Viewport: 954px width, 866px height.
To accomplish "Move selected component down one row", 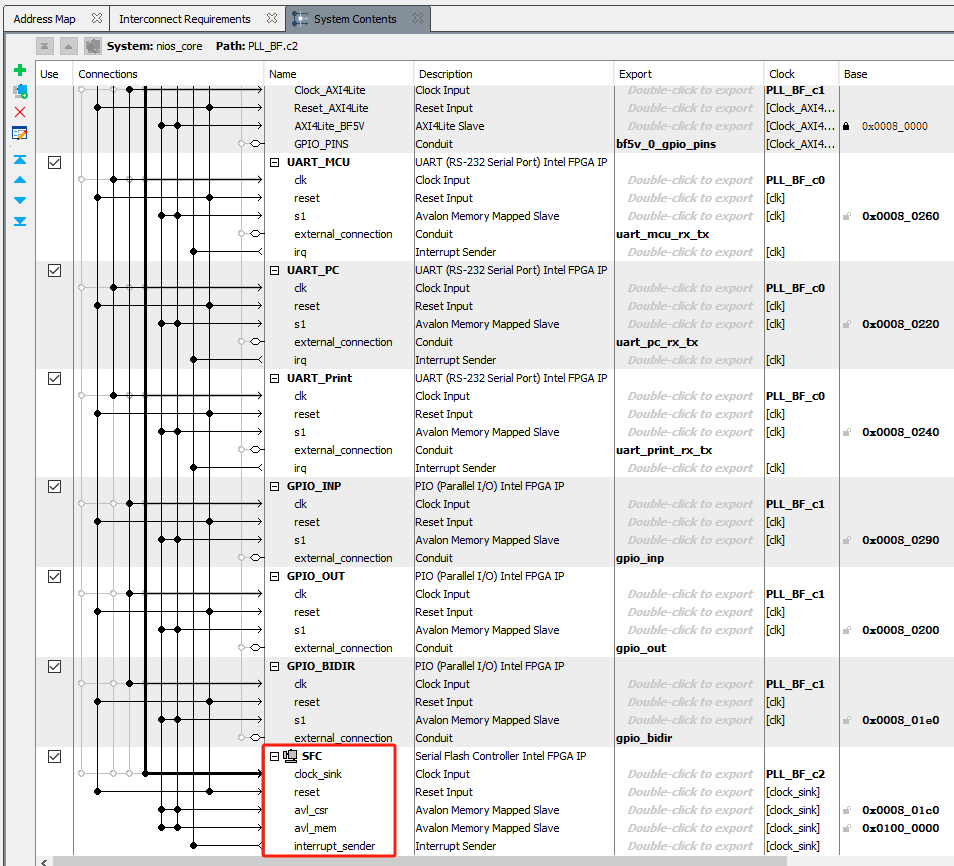I will coord(19,200).
